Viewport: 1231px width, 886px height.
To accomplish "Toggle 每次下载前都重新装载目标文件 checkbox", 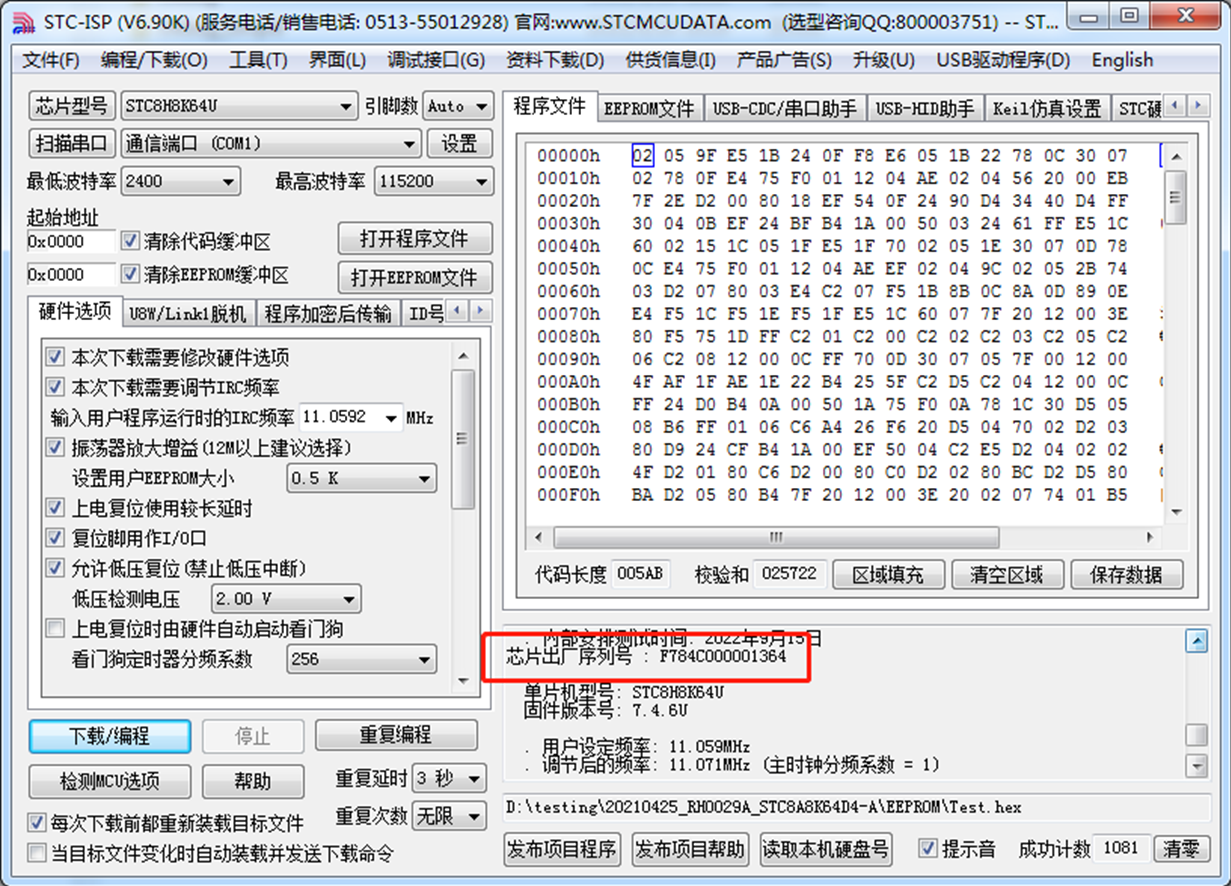I will (x=37, y=824).
